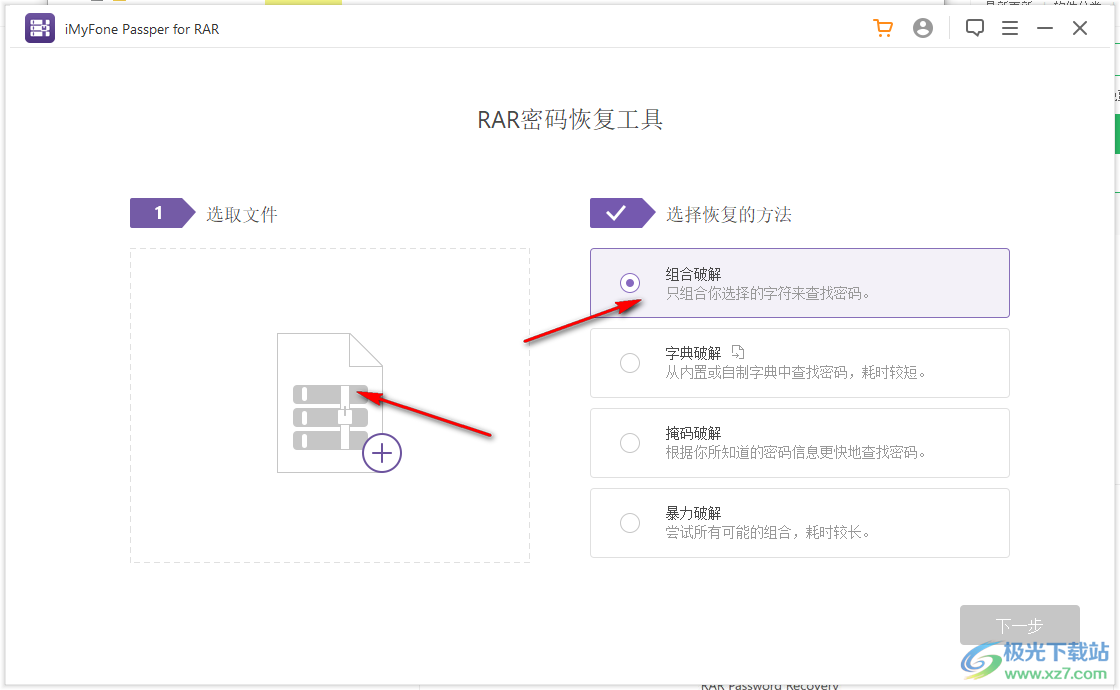Click description 根据你所知道的密码信息更快地查找密码
The width and height of the screenshot is (1120, 690).
coord(796,453)
